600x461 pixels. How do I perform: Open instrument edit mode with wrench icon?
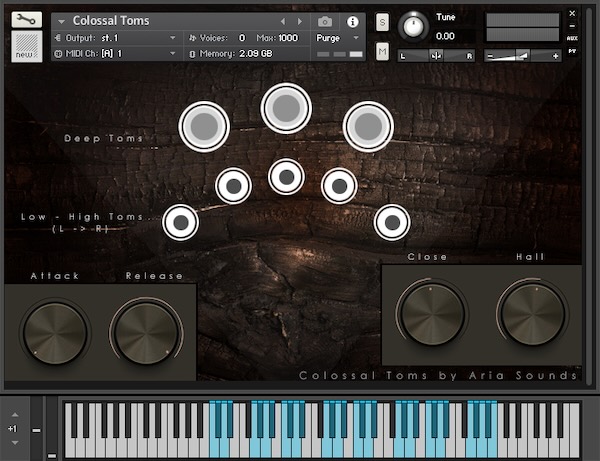click(26, 20)
